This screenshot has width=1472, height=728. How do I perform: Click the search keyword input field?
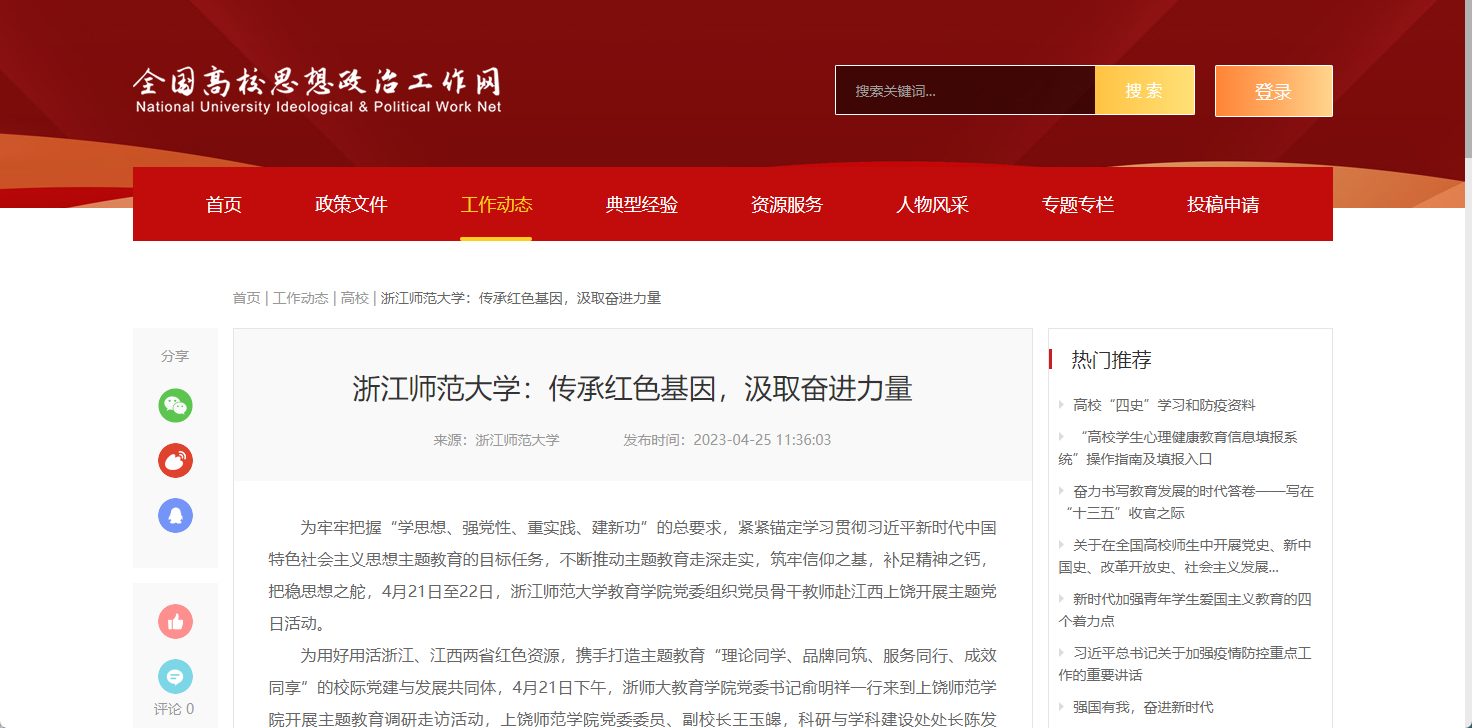[965, 91]
